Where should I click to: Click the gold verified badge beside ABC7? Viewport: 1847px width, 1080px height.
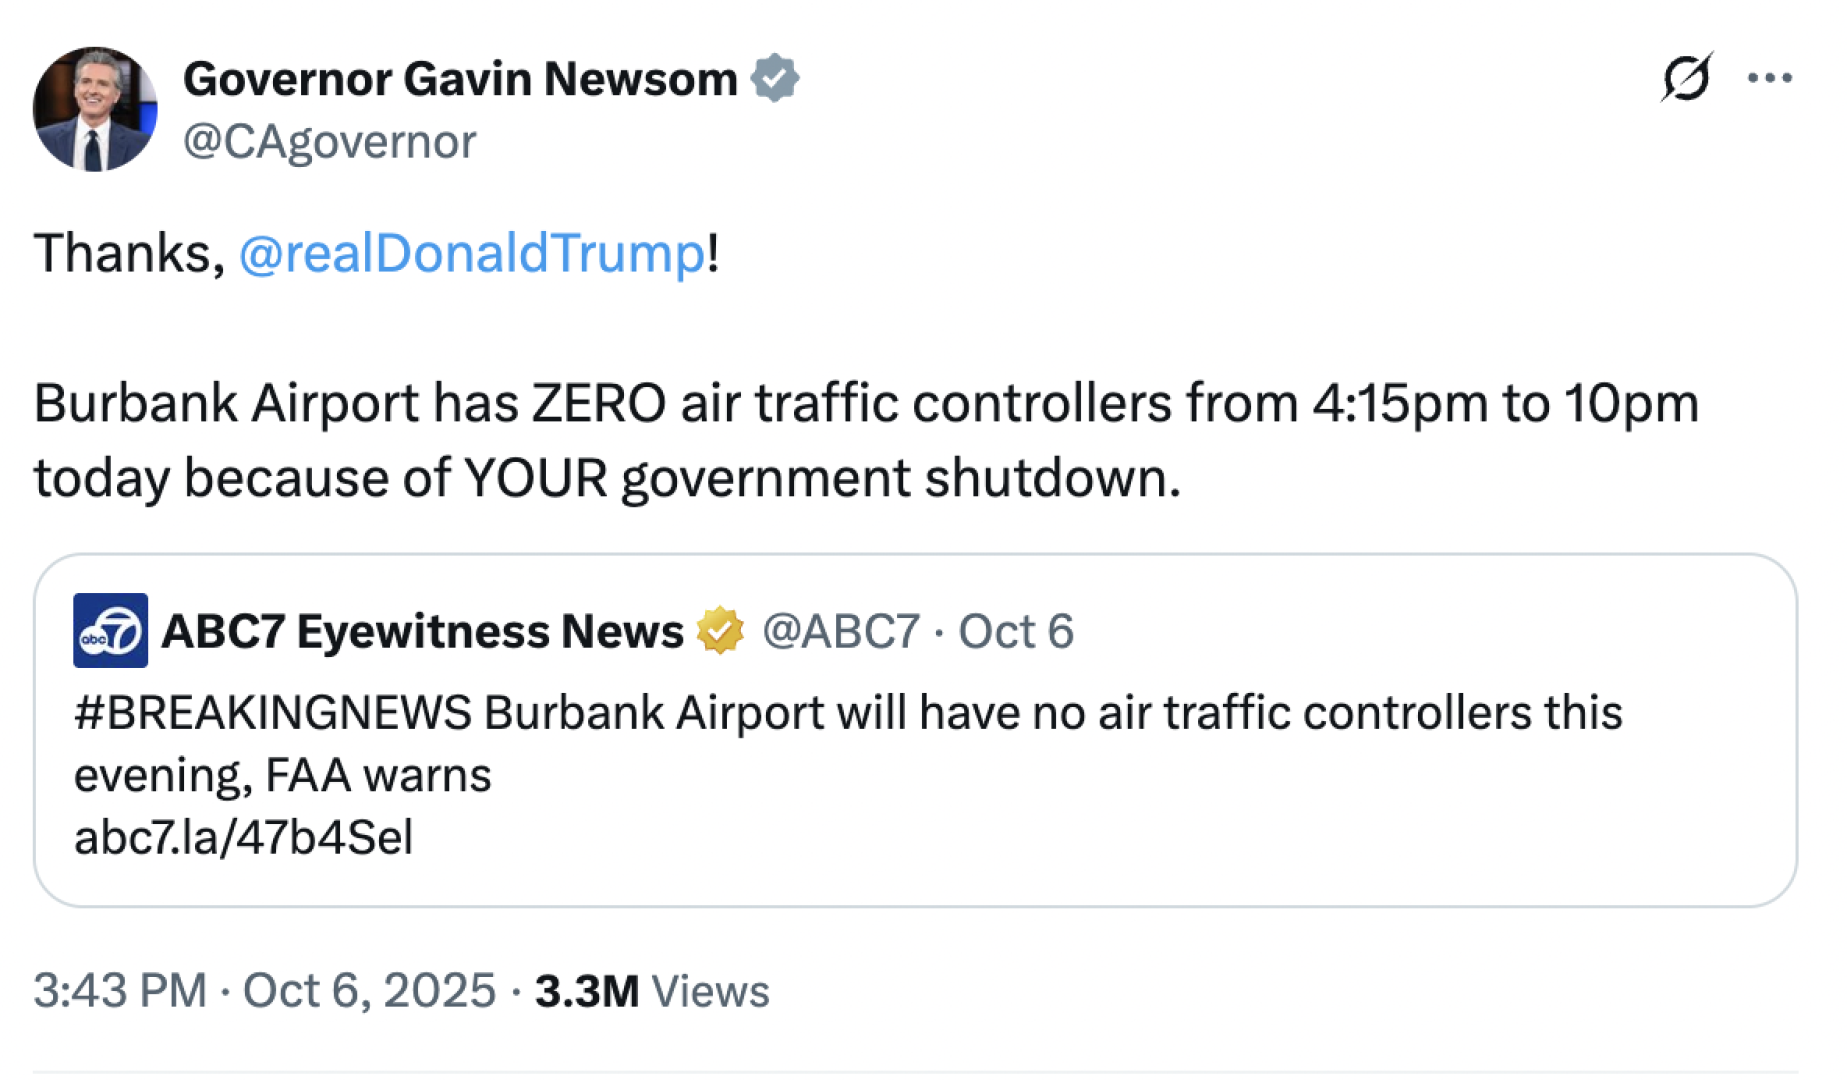pyautogui.click(x=720, y=631)
